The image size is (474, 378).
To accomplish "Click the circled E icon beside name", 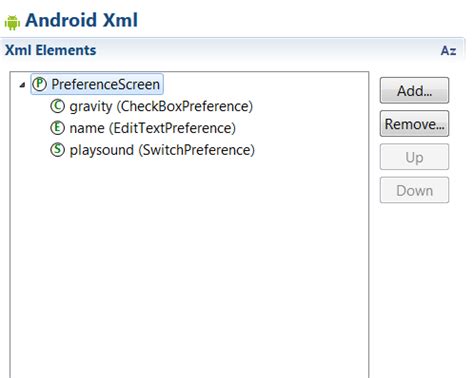I will 57,128.
